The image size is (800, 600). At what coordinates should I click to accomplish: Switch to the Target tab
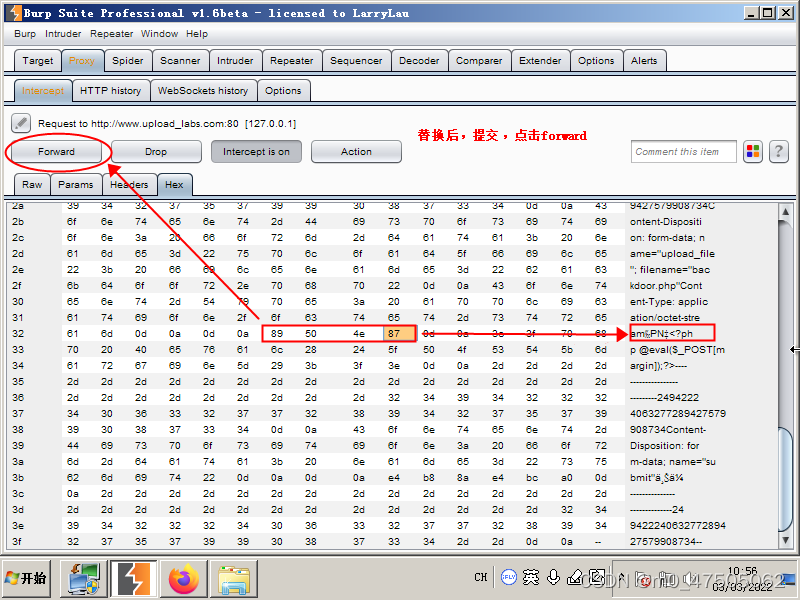coord(38,61)
